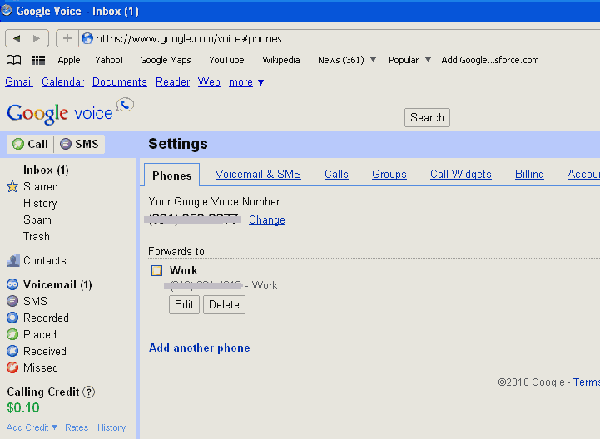Click the Calling Credit help question mark
This screenshot has width=600, height=439.
pos(89,392)
